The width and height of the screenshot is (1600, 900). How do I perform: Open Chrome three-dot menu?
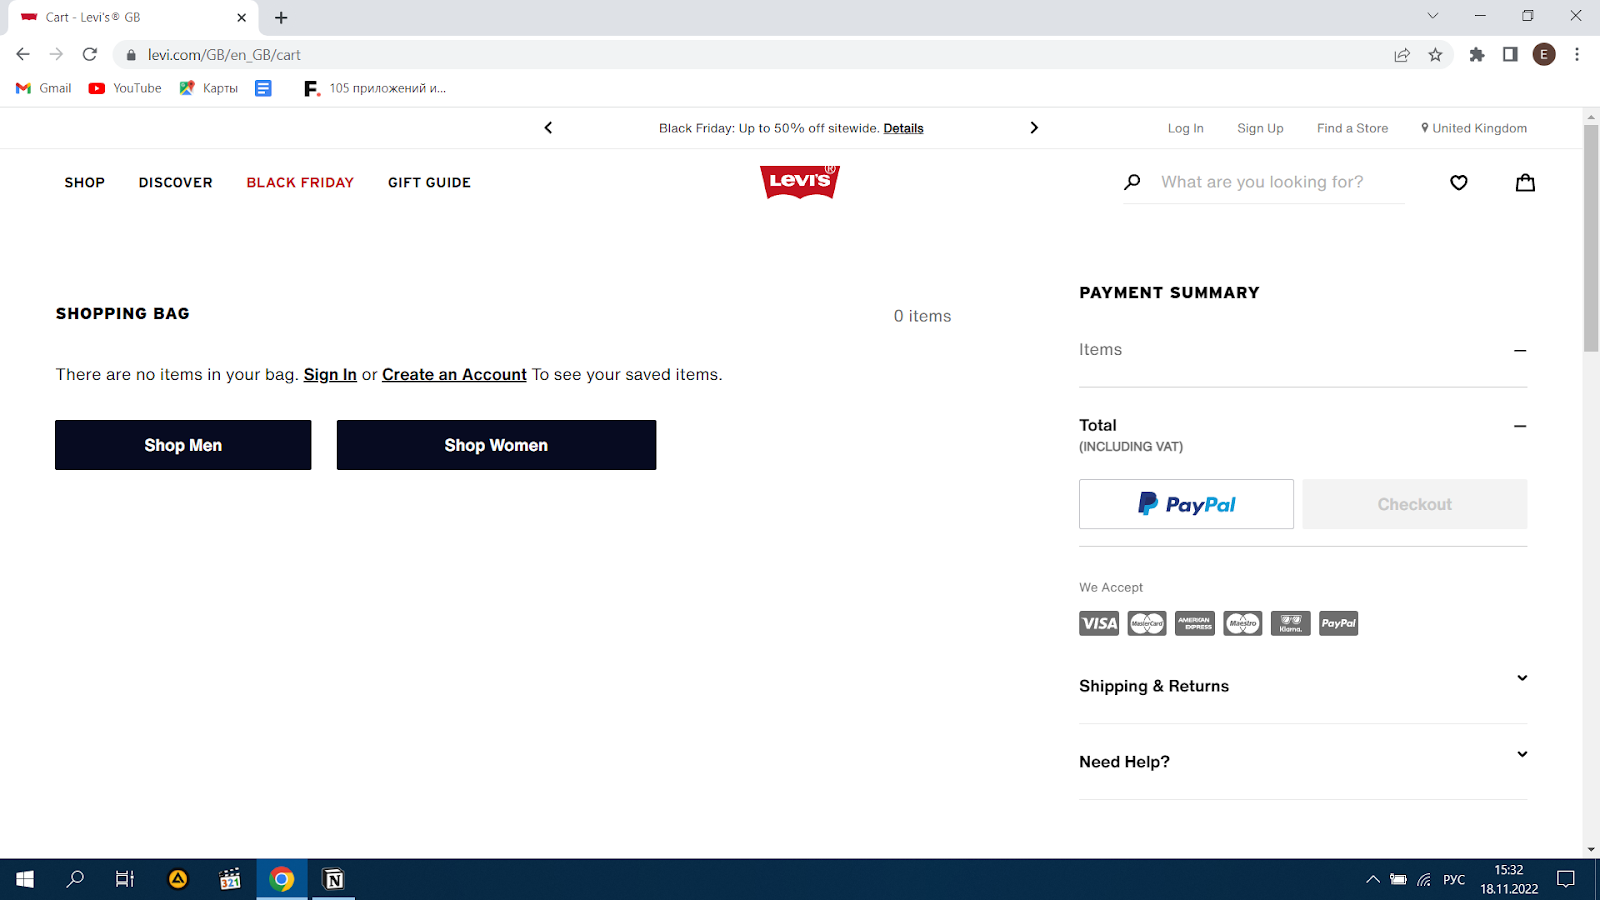click(x=1577, y=55)
